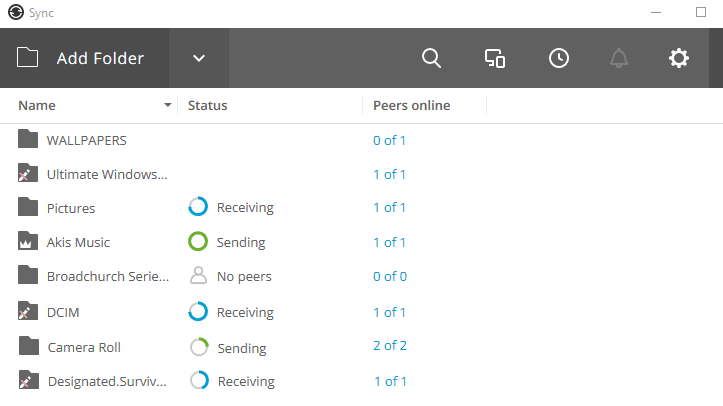
Task: Open settings gear icon
Action: 679,59
